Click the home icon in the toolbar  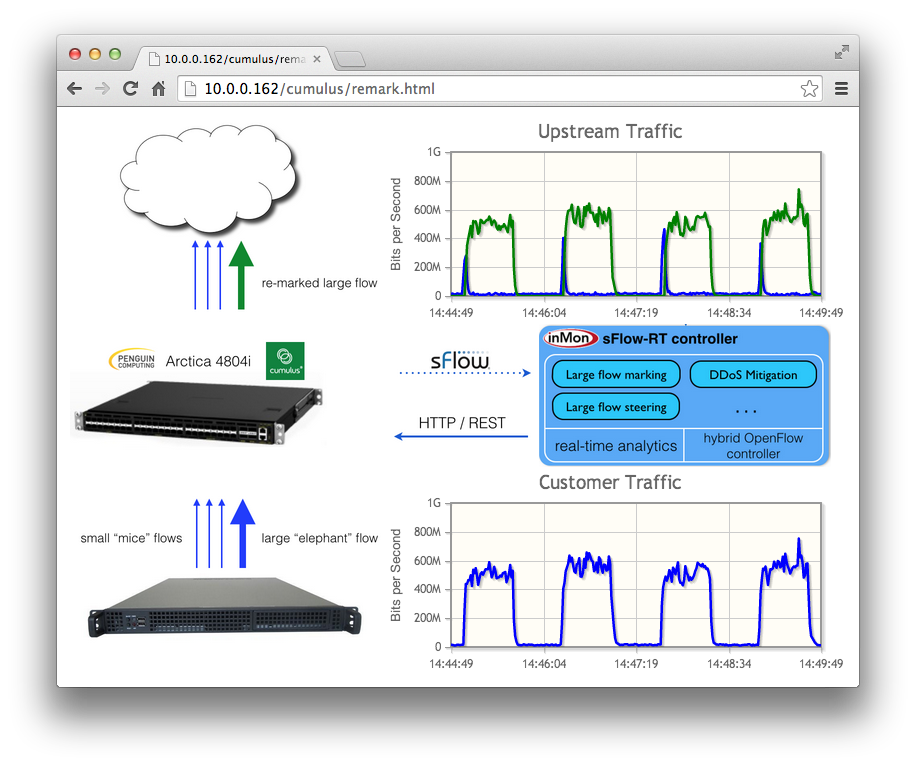pos(158,88)
